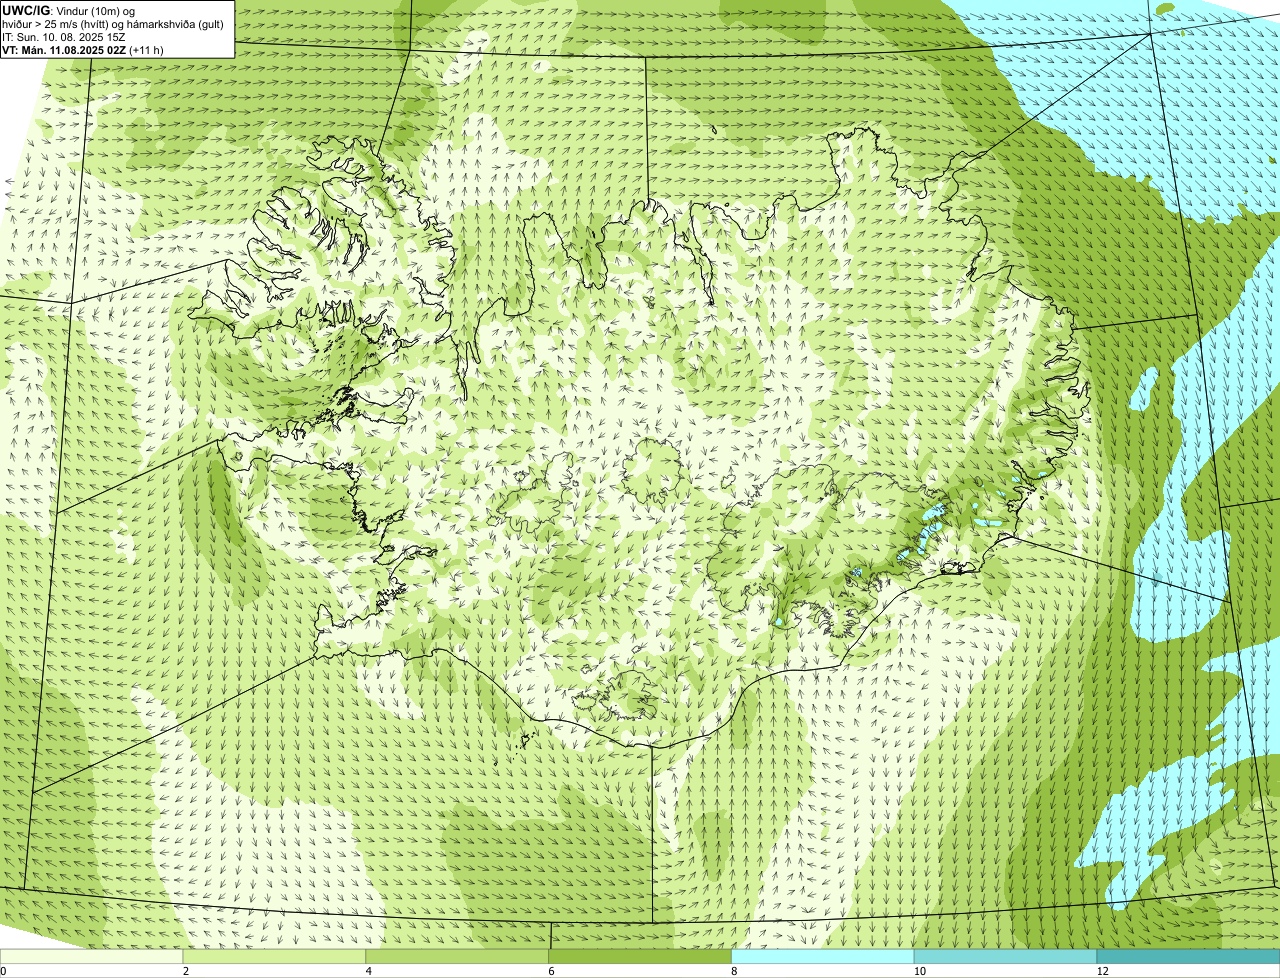The width and height of the screenshot is (1280, 978).
Task: Click the "UWC/IG: Vindur (10m) og" title line
Action: 68,10
